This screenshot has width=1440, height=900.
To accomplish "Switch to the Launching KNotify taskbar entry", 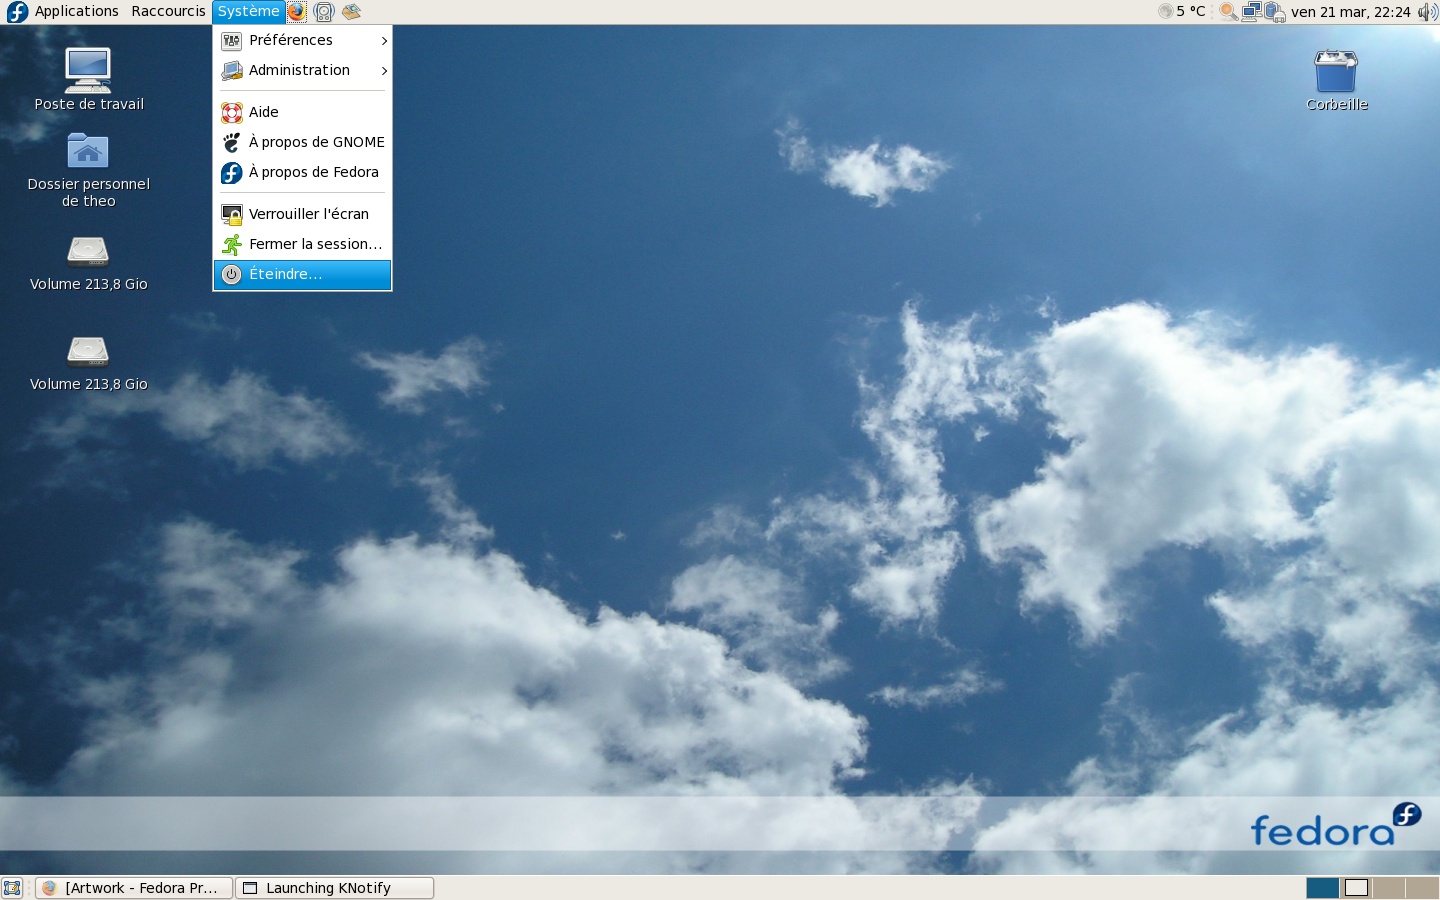I will coord(335,888).
